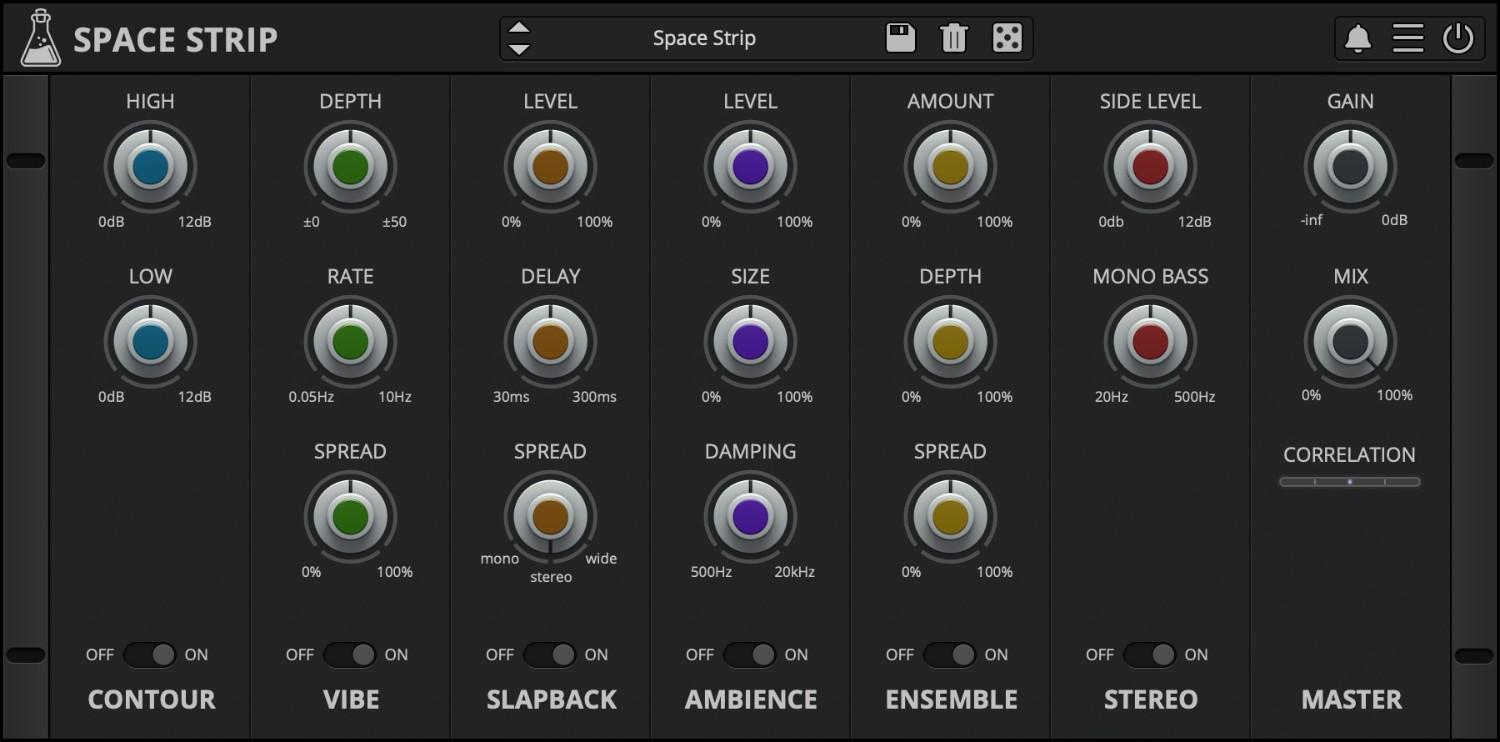Click the CORRELATION meter
The image size is (1500, 742).
coord(1349,481)
